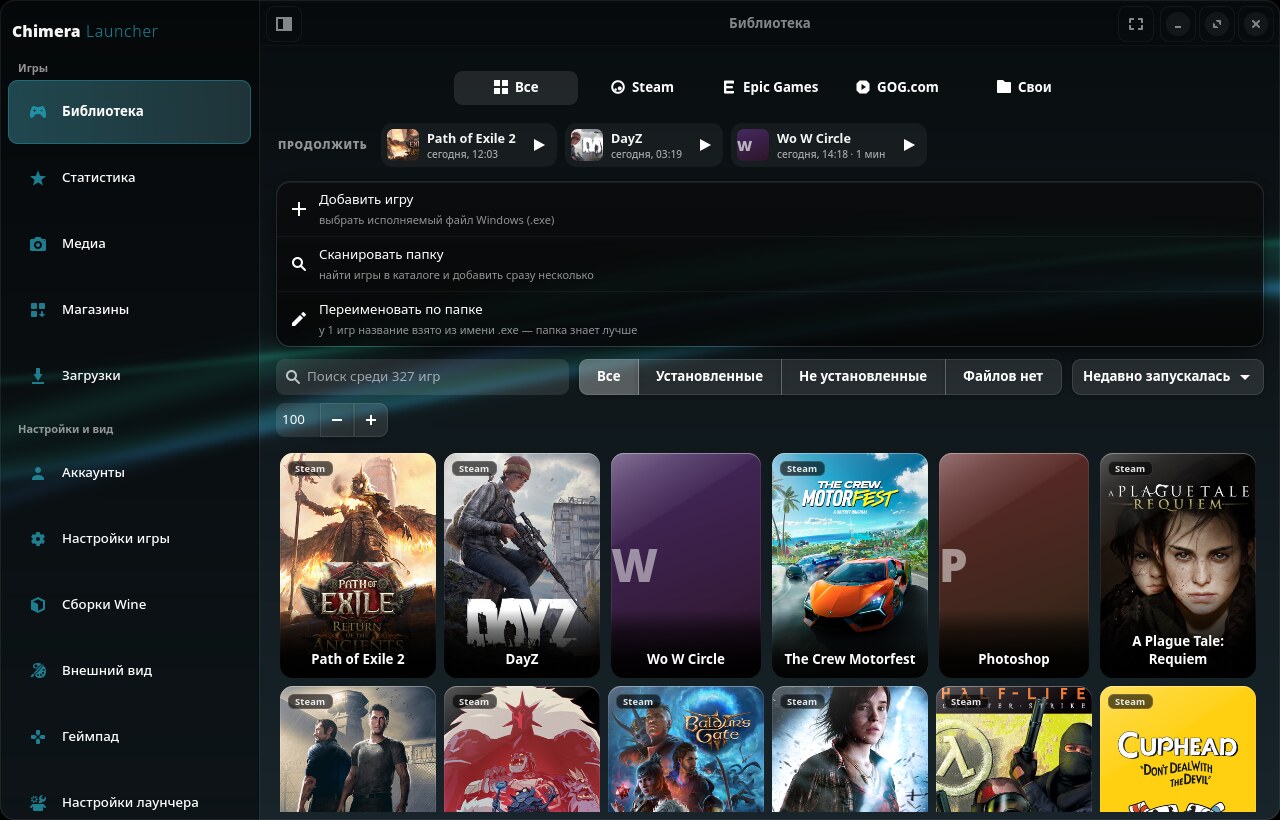Image resolution: width=1280 pixels, height=820 pixels.
Task: Play Path of Exile 2 from continue row
Action: pos(539,145)
